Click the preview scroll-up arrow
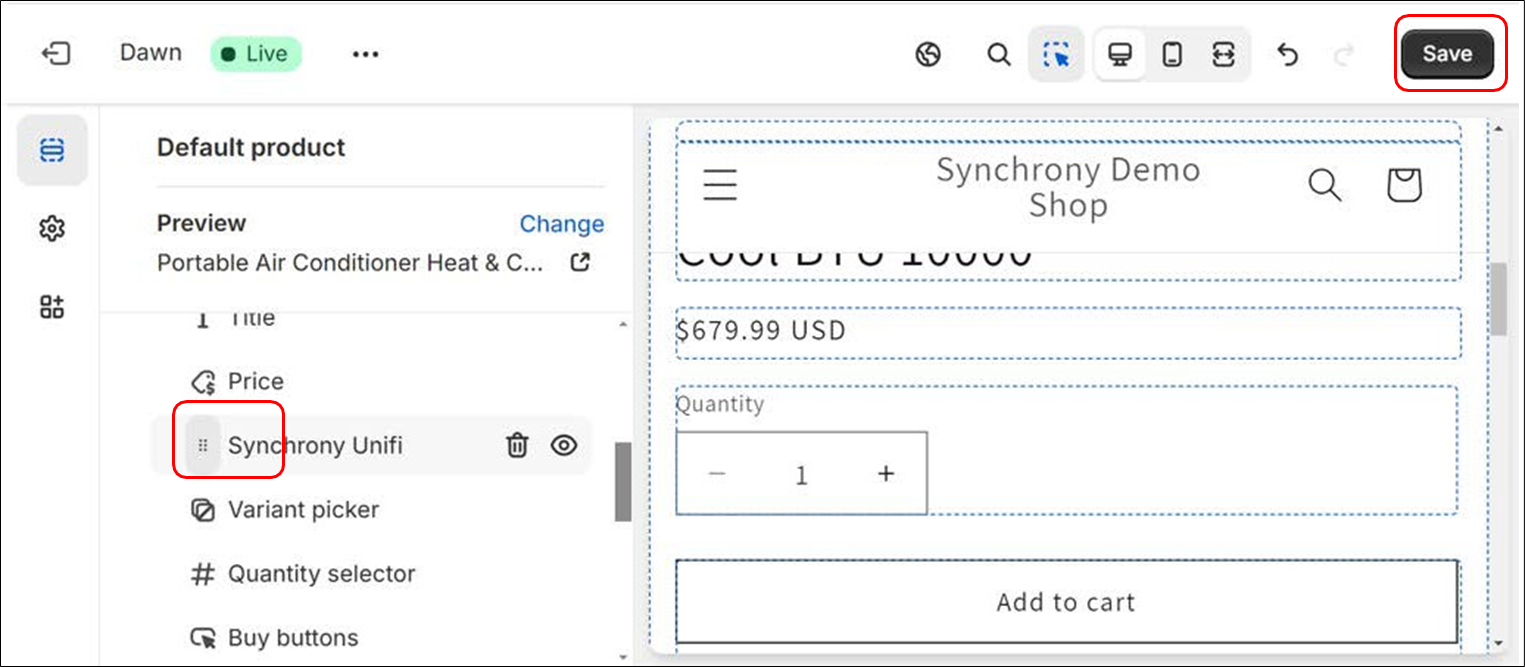The image size is (1525, 667). pos(1498,129)
